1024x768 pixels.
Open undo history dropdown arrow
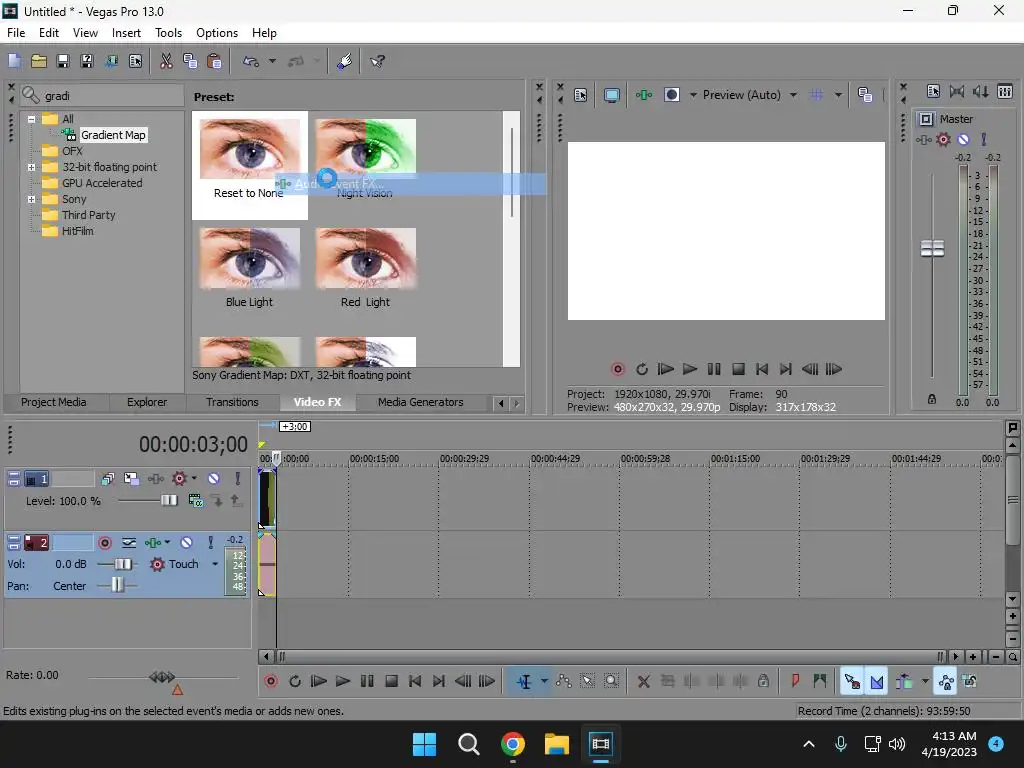[272, 61]
